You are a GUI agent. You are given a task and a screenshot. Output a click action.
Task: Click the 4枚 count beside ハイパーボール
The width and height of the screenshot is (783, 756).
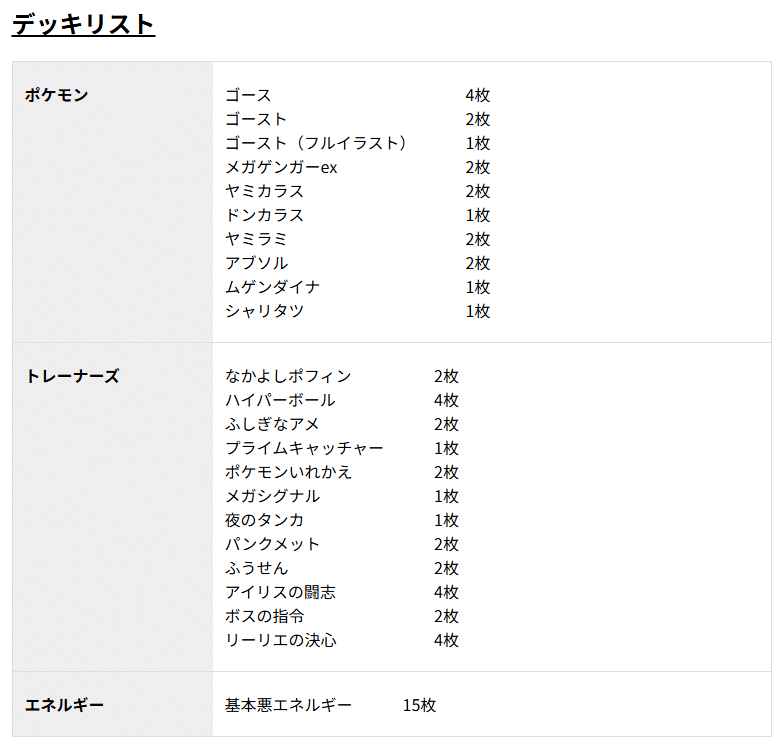coord(446,400)
